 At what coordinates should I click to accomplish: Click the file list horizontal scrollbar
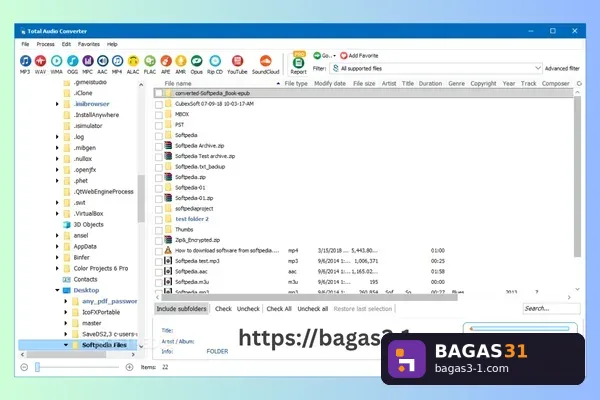[x=310, y=297]
